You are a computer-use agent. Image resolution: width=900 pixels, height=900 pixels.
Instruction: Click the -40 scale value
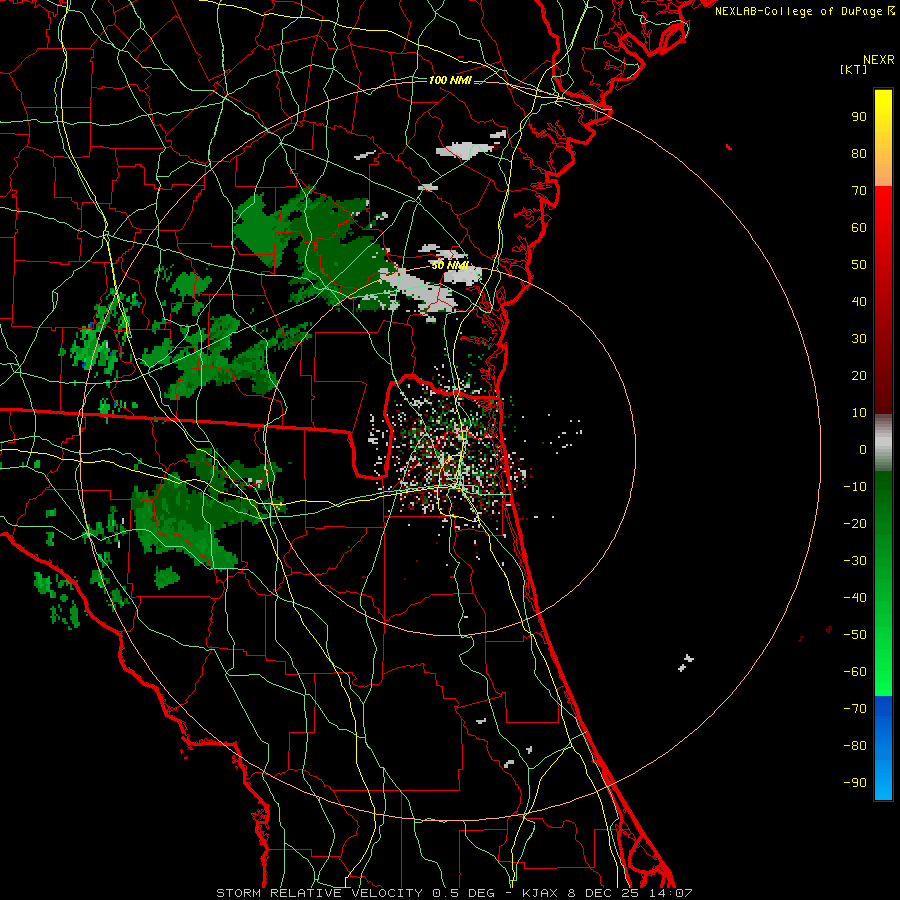click(x=855, y=598)
